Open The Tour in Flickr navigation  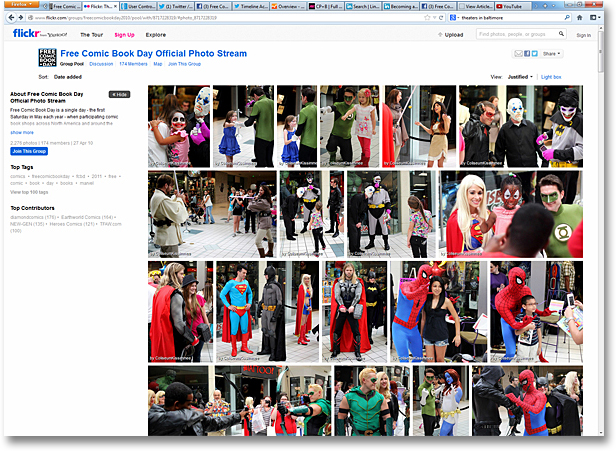click(x=92, y=35)
